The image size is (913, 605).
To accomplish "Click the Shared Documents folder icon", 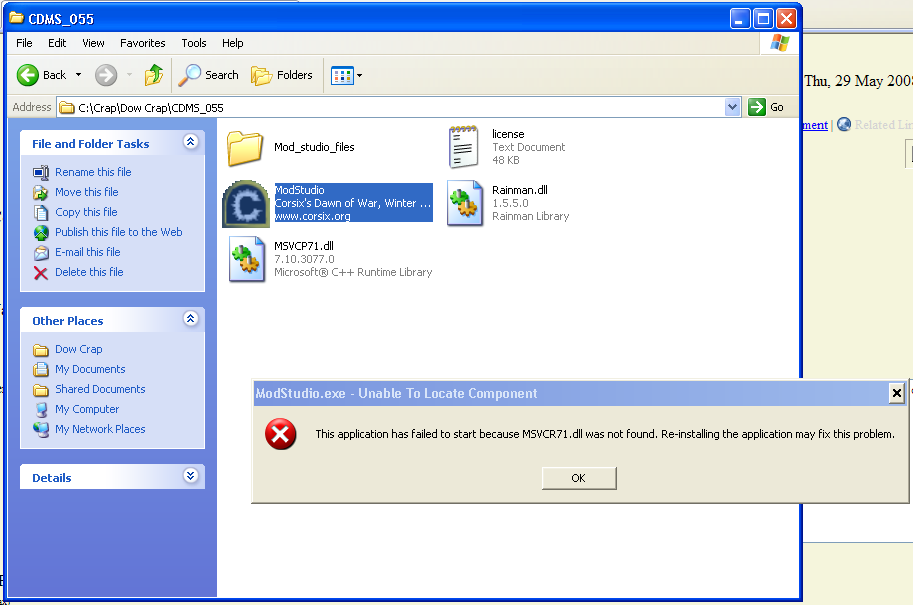I will point(41,390).
